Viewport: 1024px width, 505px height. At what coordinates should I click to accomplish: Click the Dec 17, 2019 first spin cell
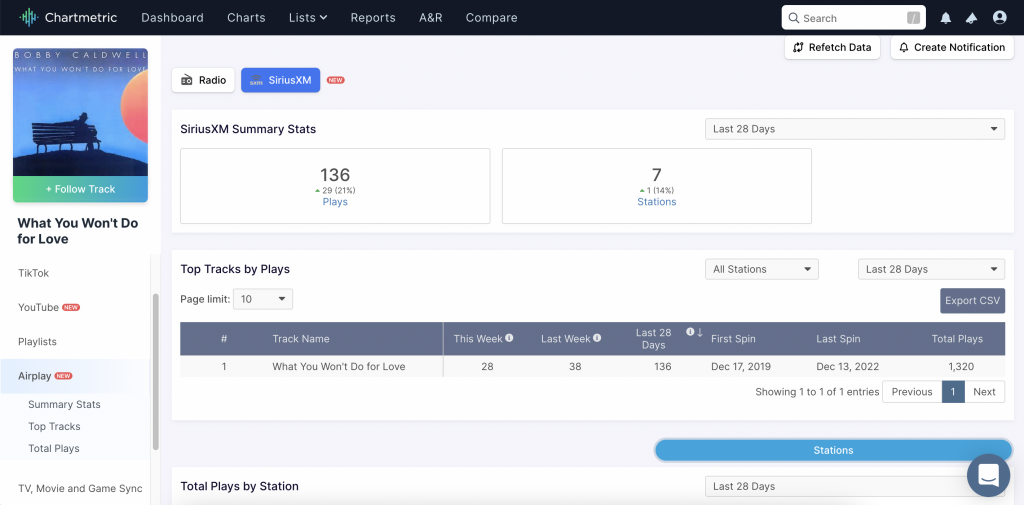[x=743, y=367]
